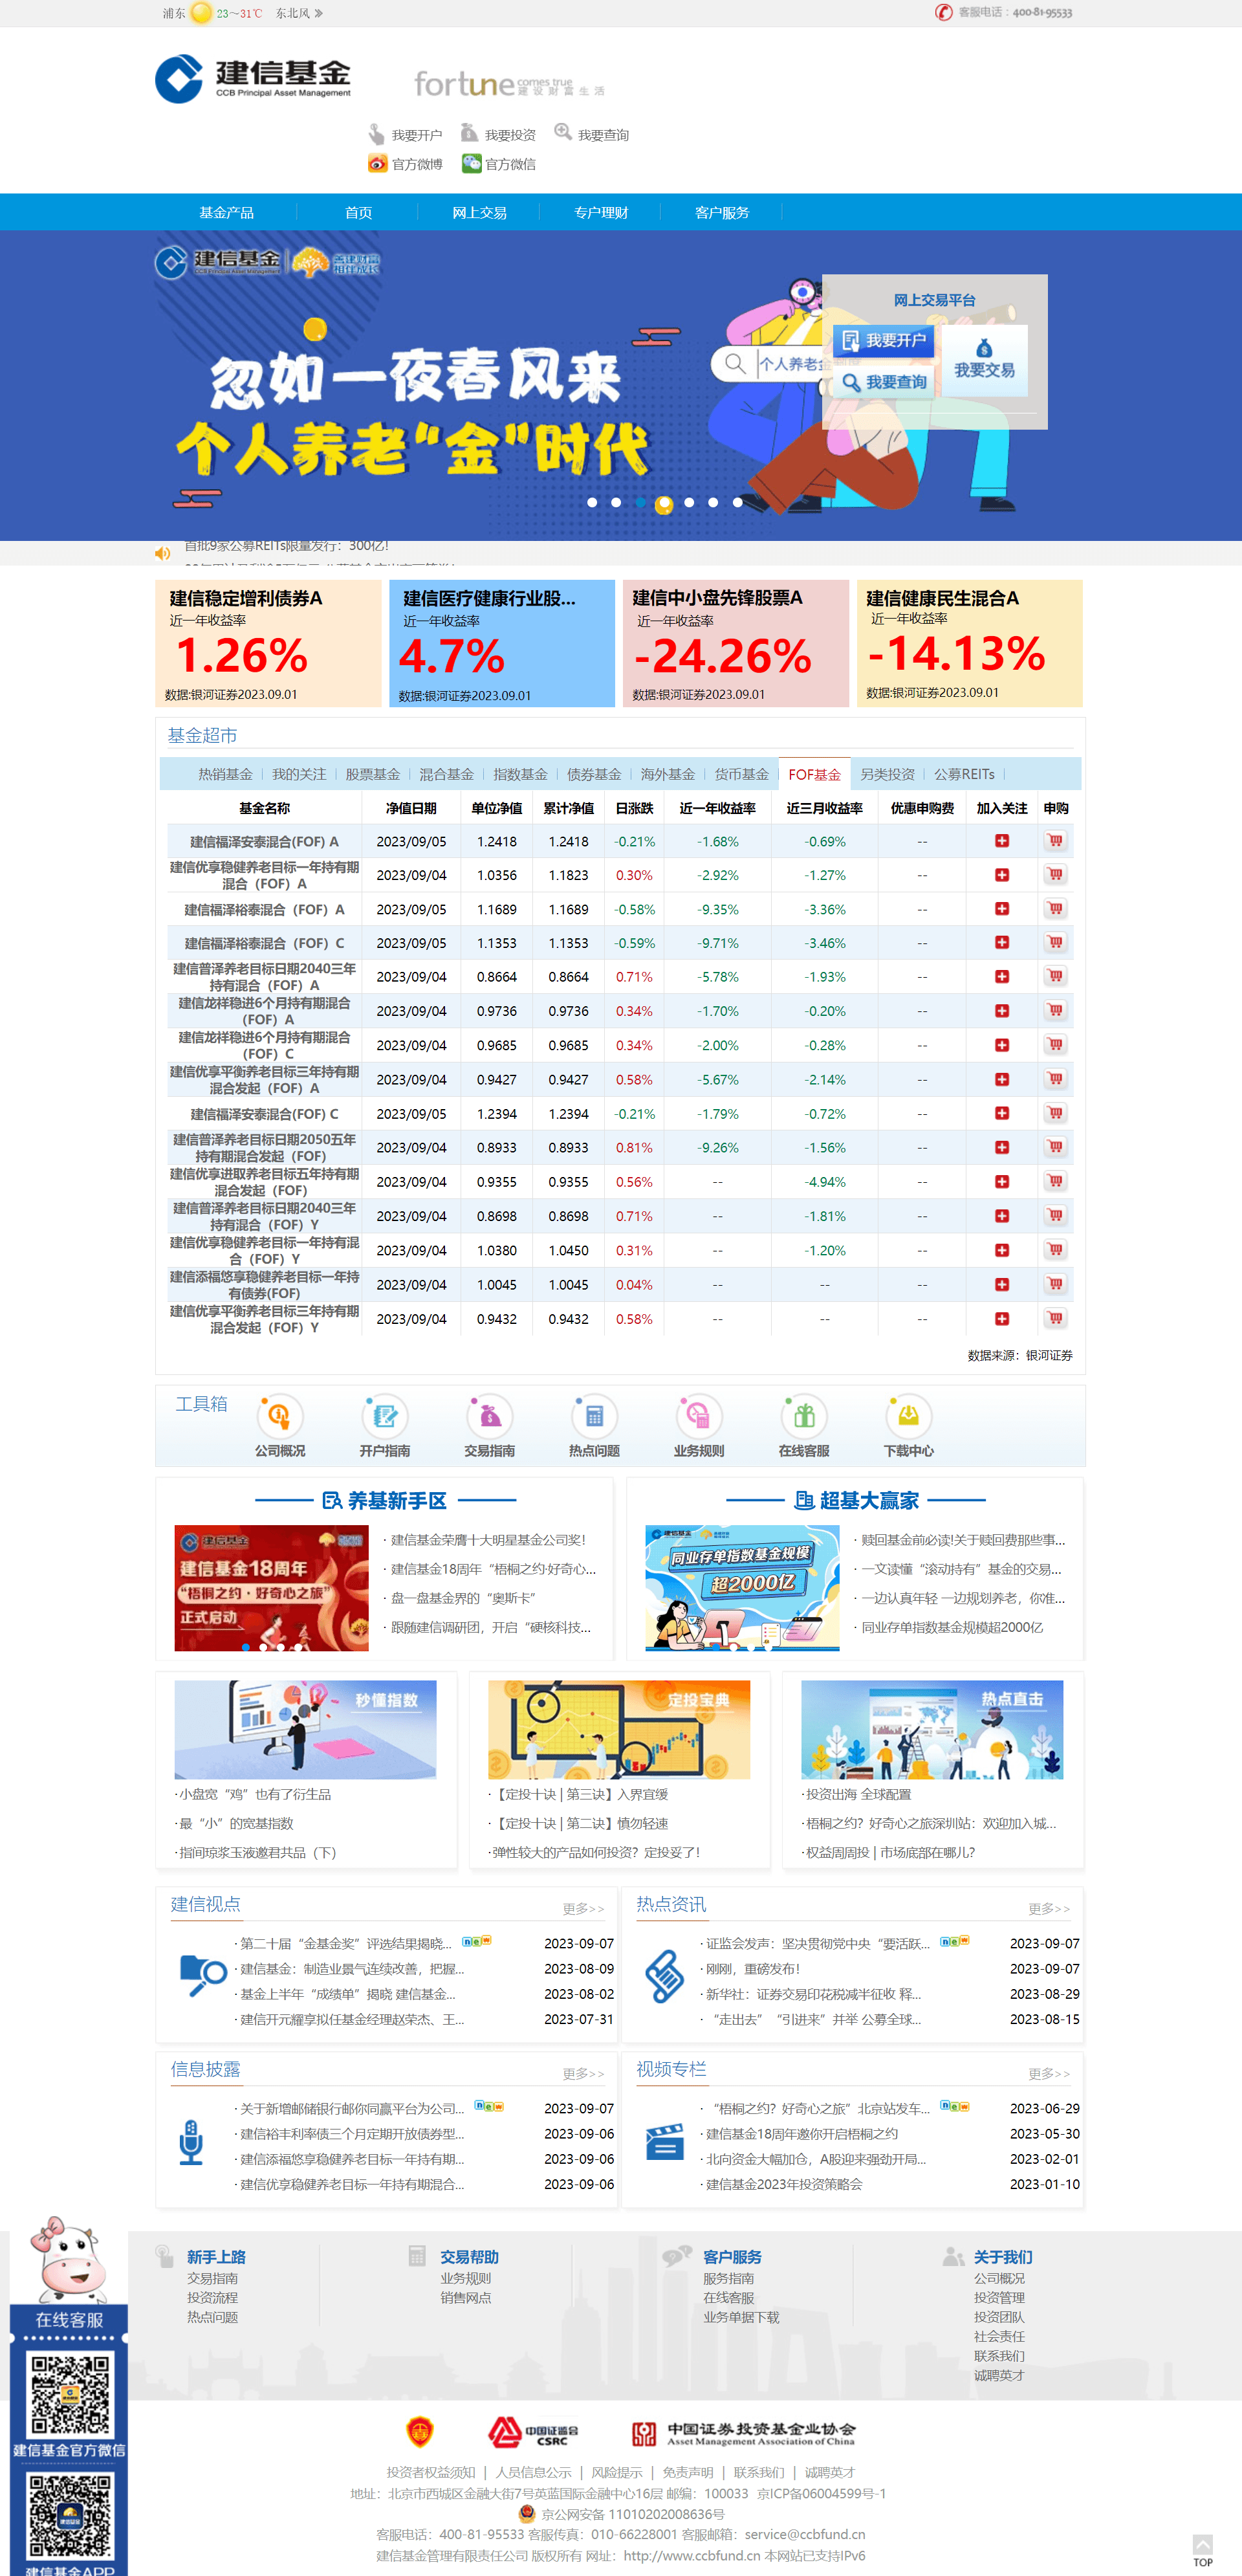Select the highlighted orange banner carousel dot
This screenshot has height=2576, width=1242.
664,505
